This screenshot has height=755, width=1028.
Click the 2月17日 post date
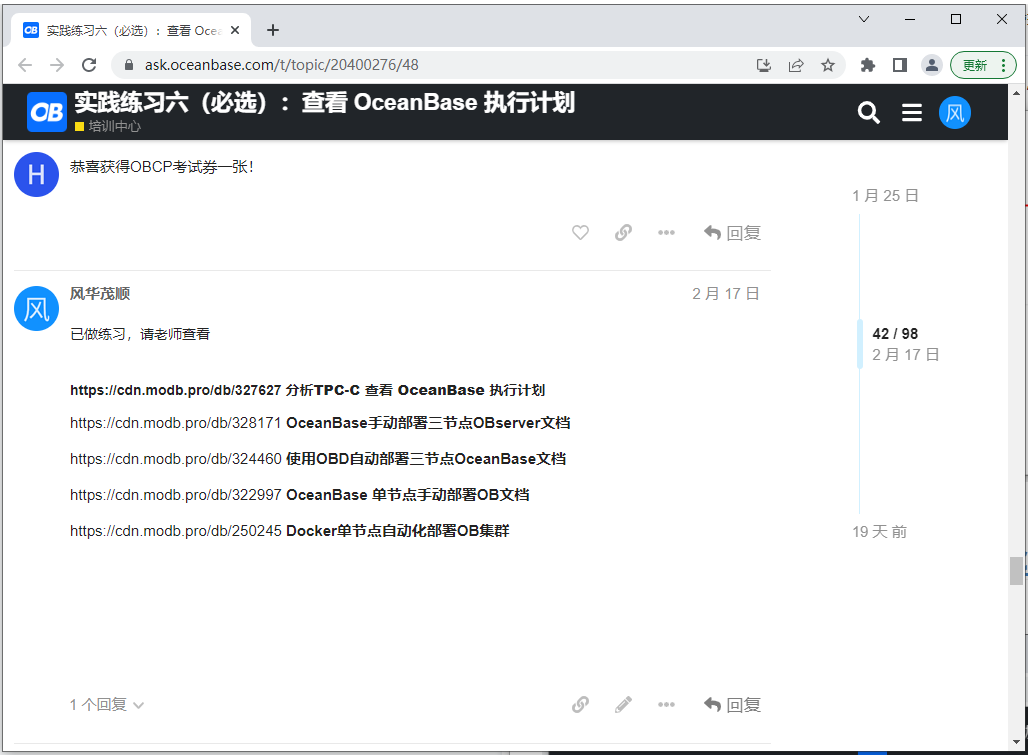pos(726,294)
